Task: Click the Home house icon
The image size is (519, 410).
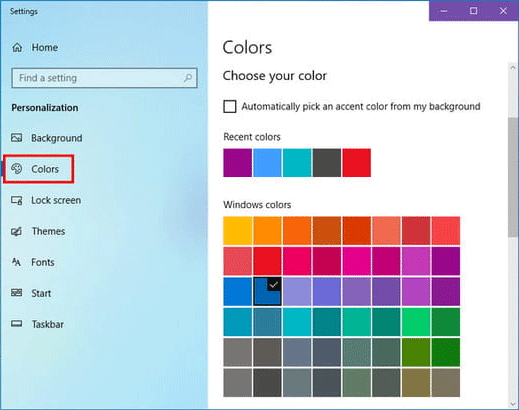Action: point(17,48)
